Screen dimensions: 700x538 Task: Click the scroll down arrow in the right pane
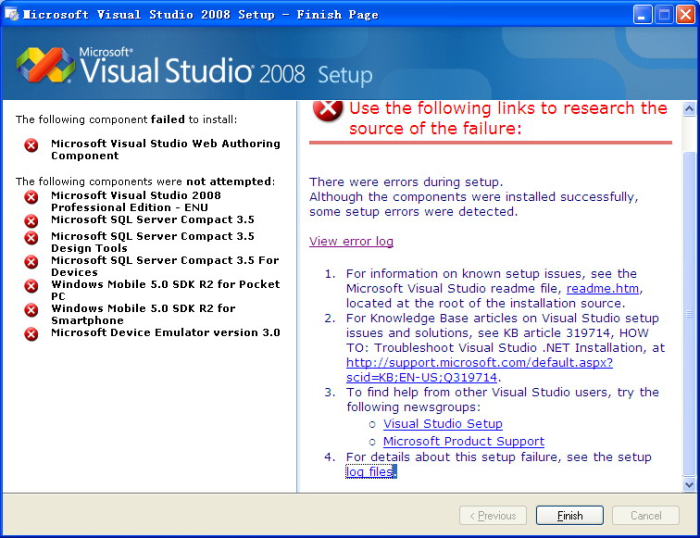tap(689, 484)
